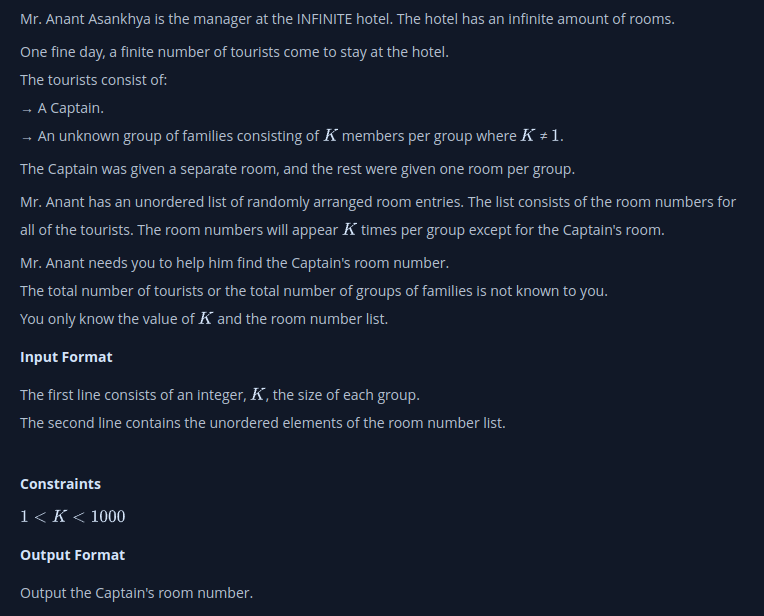Click "Mr. Anant needs you to help" sentence
This screenshot has height=616, width=764.
[x=234, y=263]
